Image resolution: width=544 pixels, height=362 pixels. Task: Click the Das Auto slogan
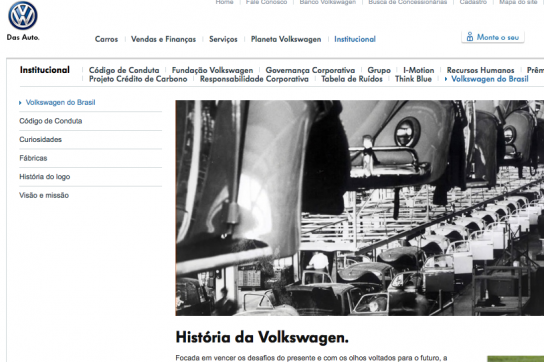click(x=23, y=37)
